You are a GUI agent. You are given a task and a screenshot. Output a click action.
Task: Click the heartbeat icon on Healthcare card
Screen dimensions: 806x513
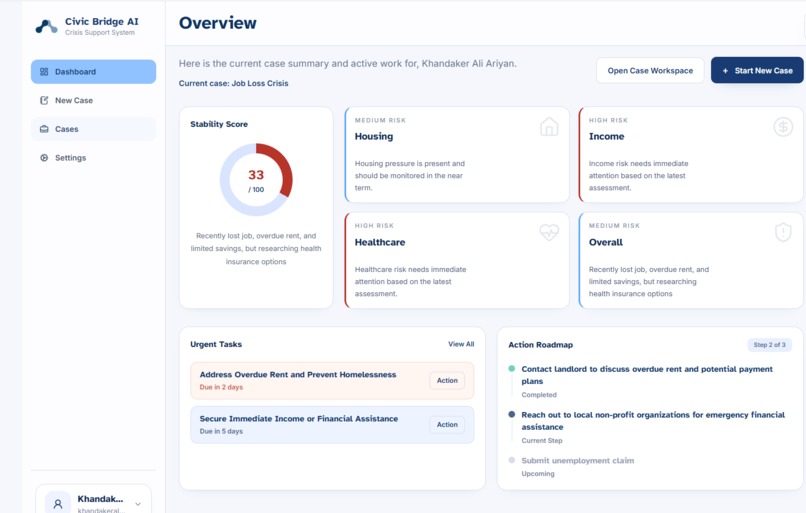coord(549,232)
